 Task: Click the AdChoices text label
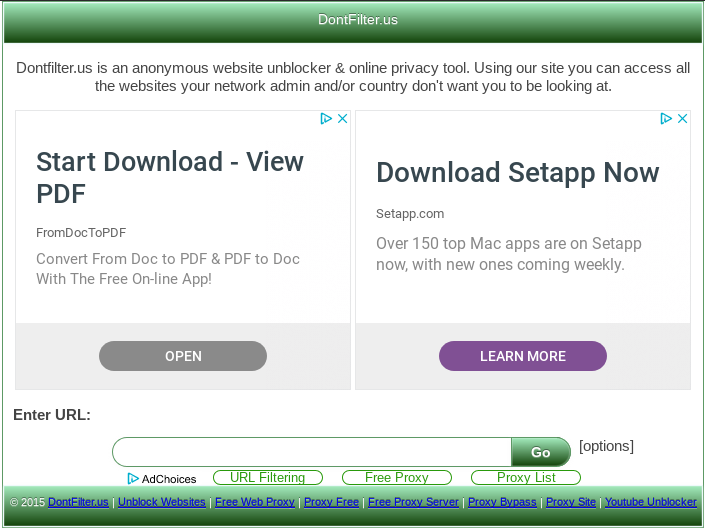click(x=169, y=479)
